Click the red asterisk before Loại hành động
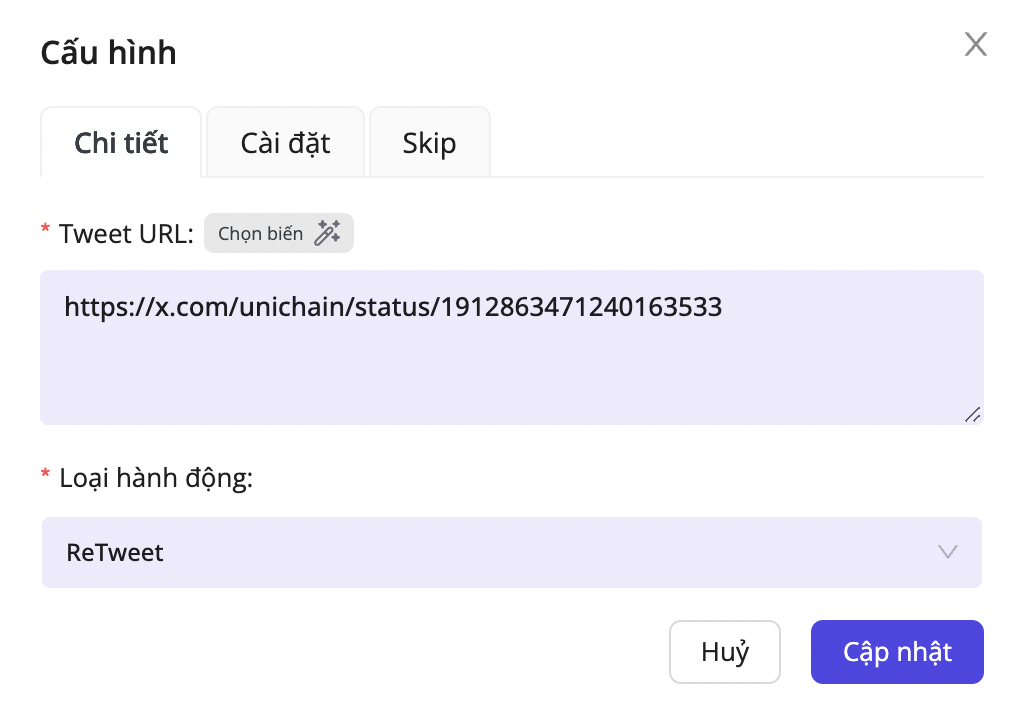 pos(45,477)
